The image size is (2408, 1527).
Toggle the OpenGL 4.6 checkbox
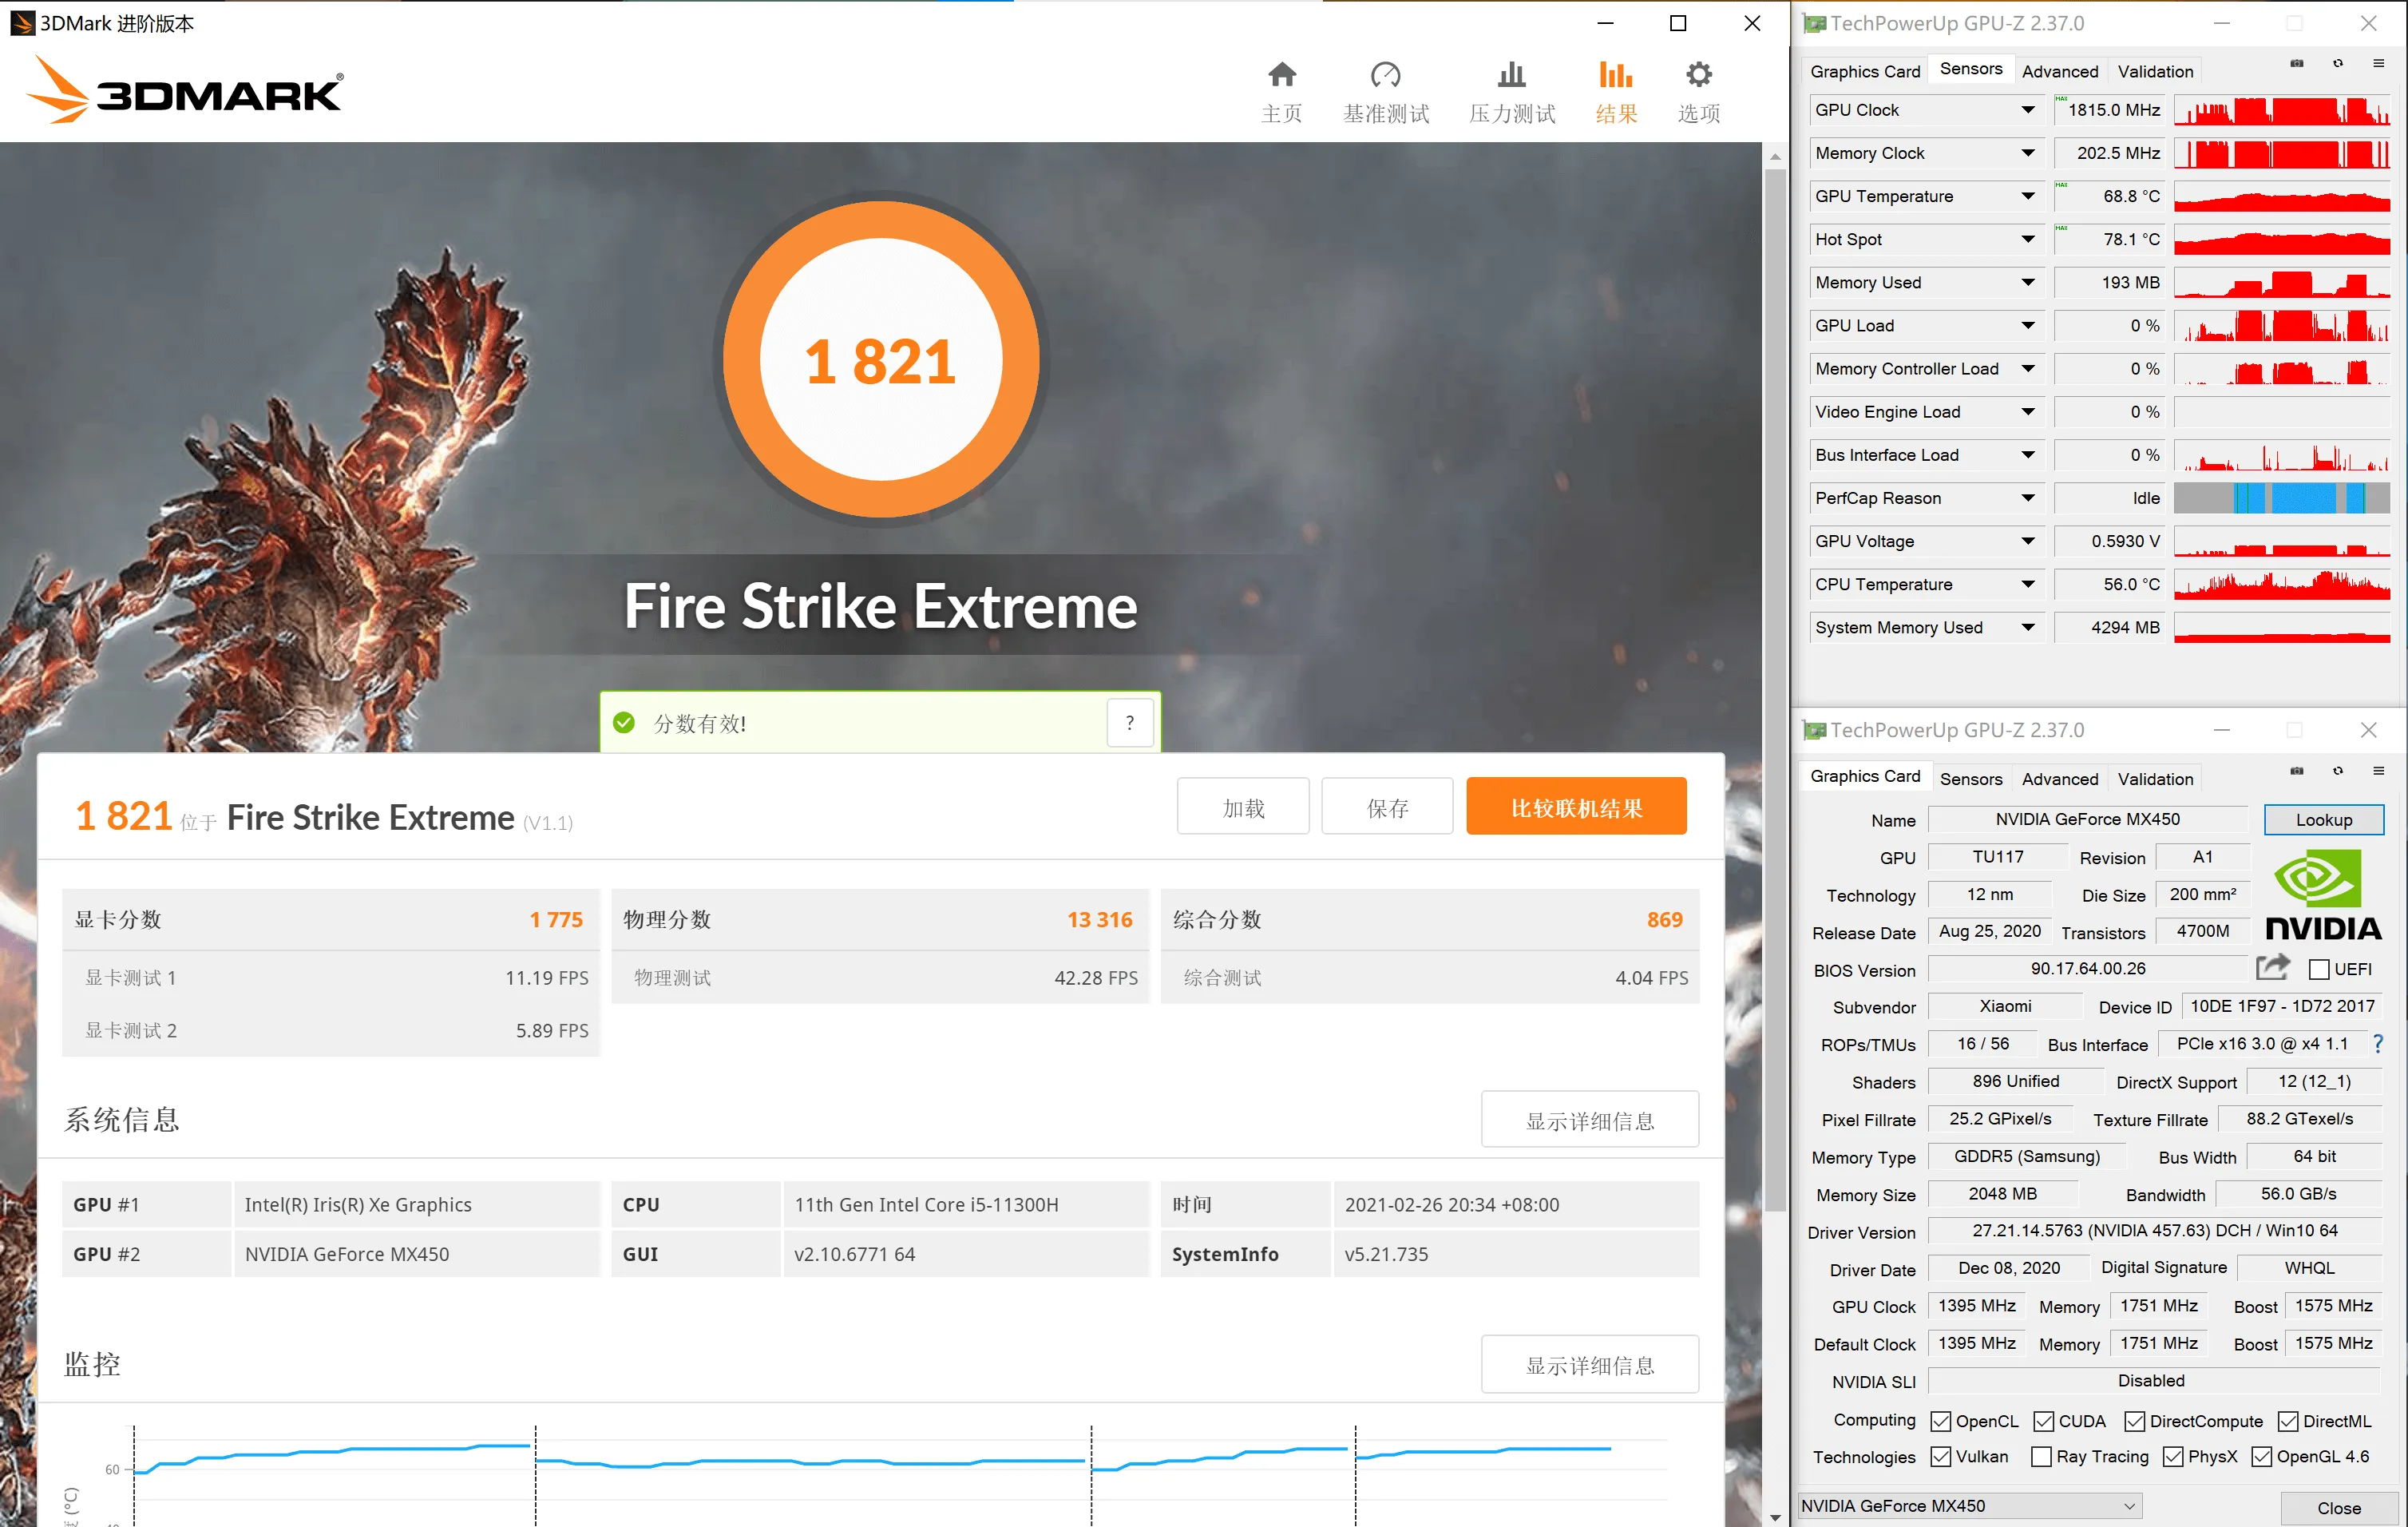coord(2261,1456)
